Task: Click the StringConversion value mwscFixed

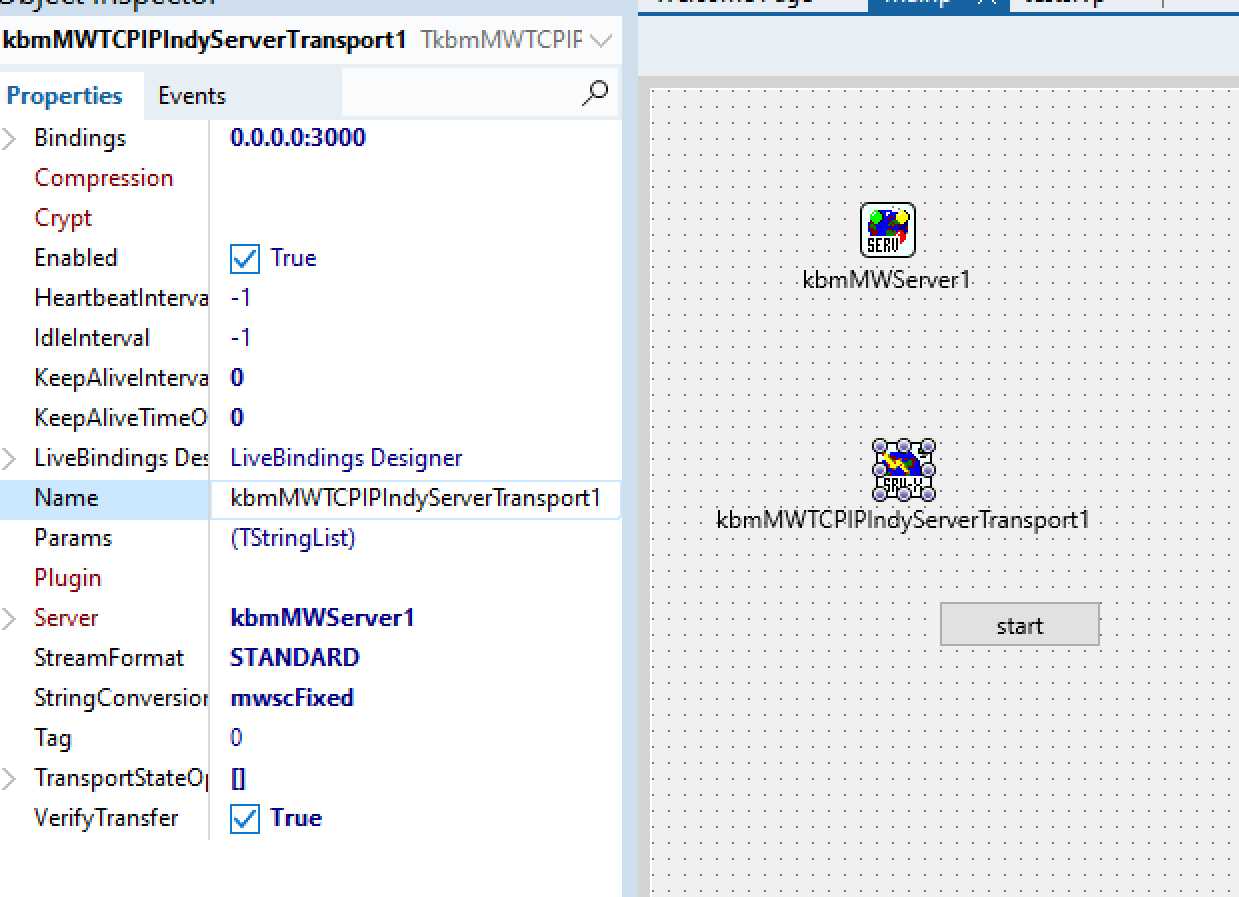Action: (x=292, y=698)
